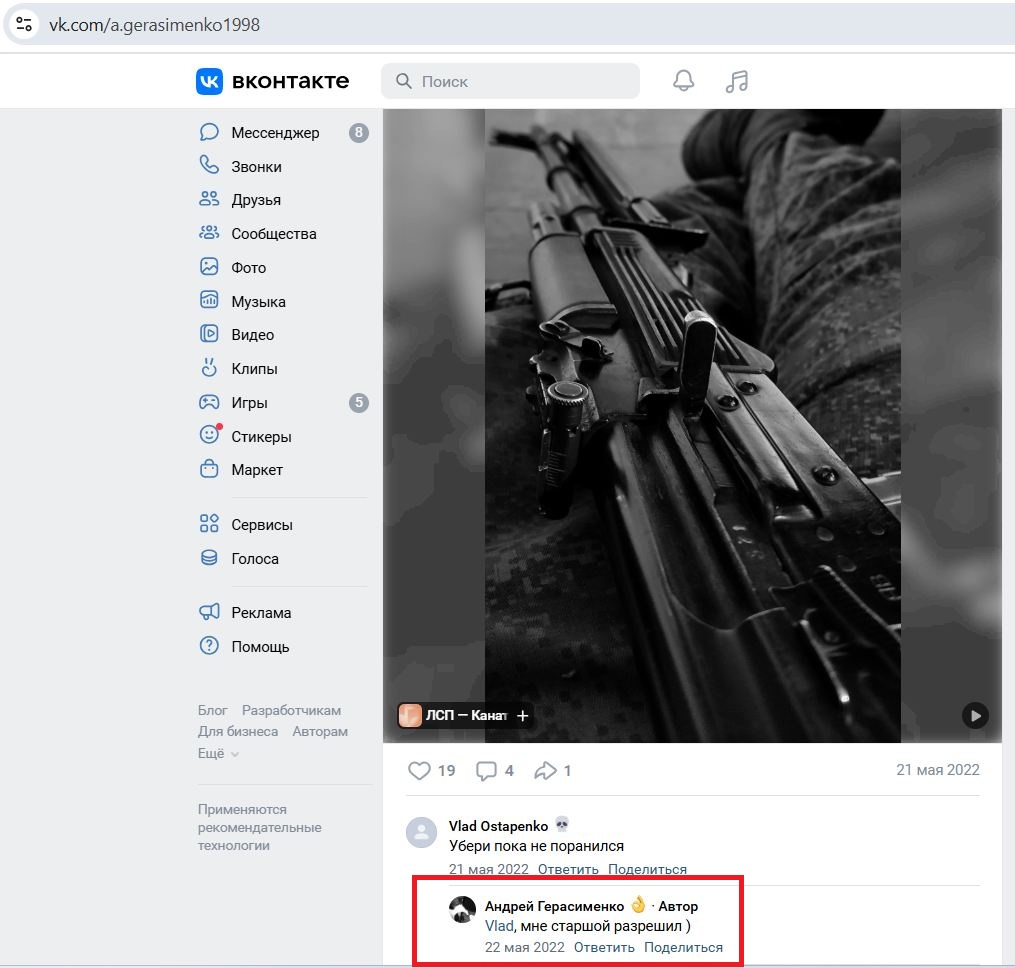Open Сообщества section
Screen dimensions: 1015x968
pyautogui.click(x=273, y=234)
